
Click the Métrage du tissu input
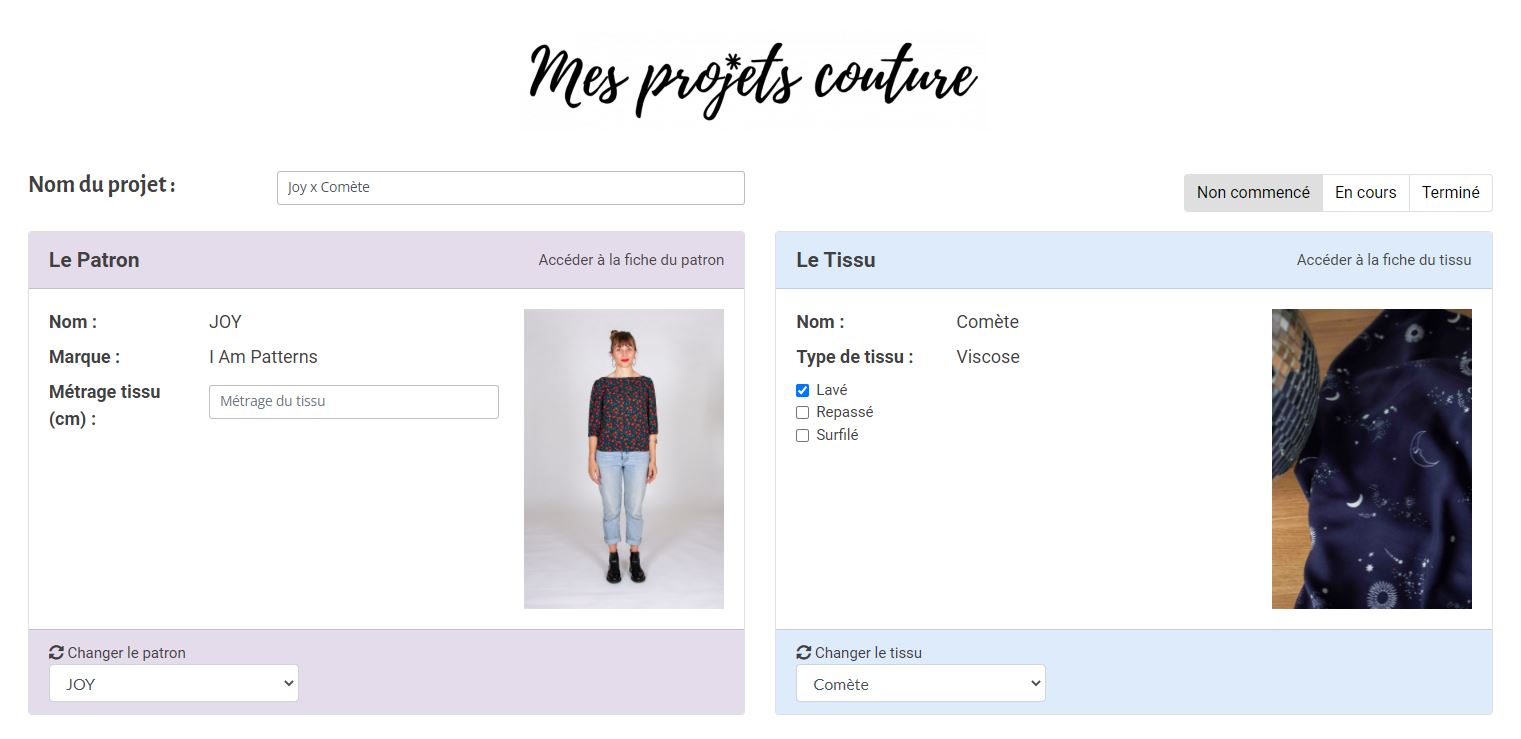click(x=354, y=402)
